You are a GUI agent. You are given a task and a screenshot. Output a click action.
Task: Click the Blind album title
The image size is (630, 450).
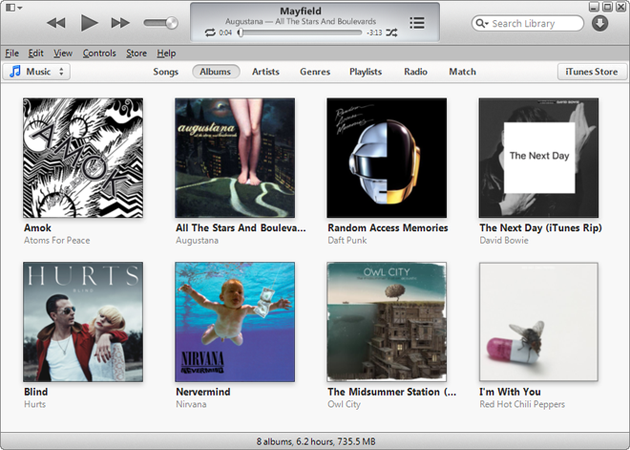[x=36, y=392]
